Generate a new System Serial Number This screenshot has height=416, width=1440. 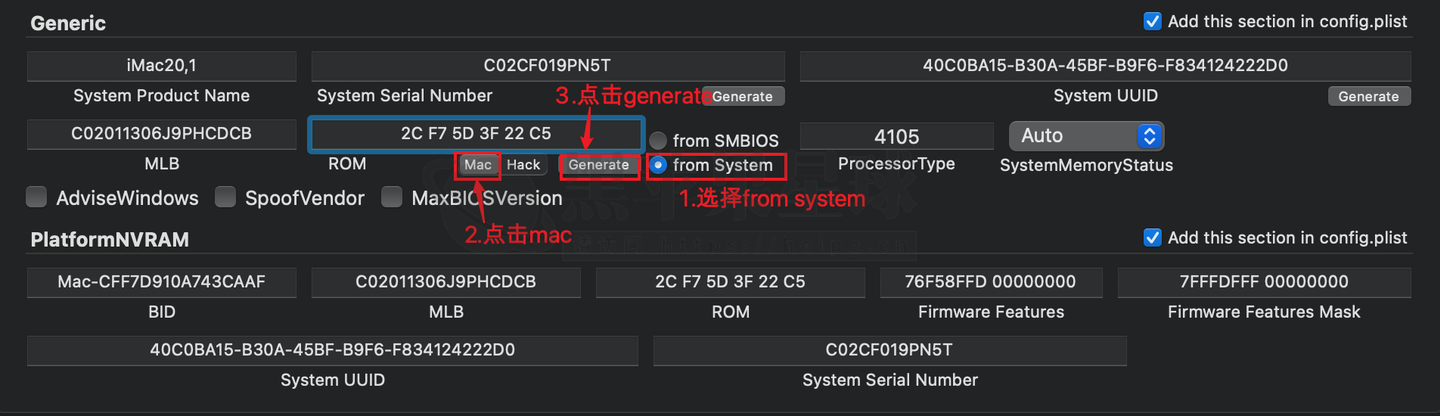(743, 97)
